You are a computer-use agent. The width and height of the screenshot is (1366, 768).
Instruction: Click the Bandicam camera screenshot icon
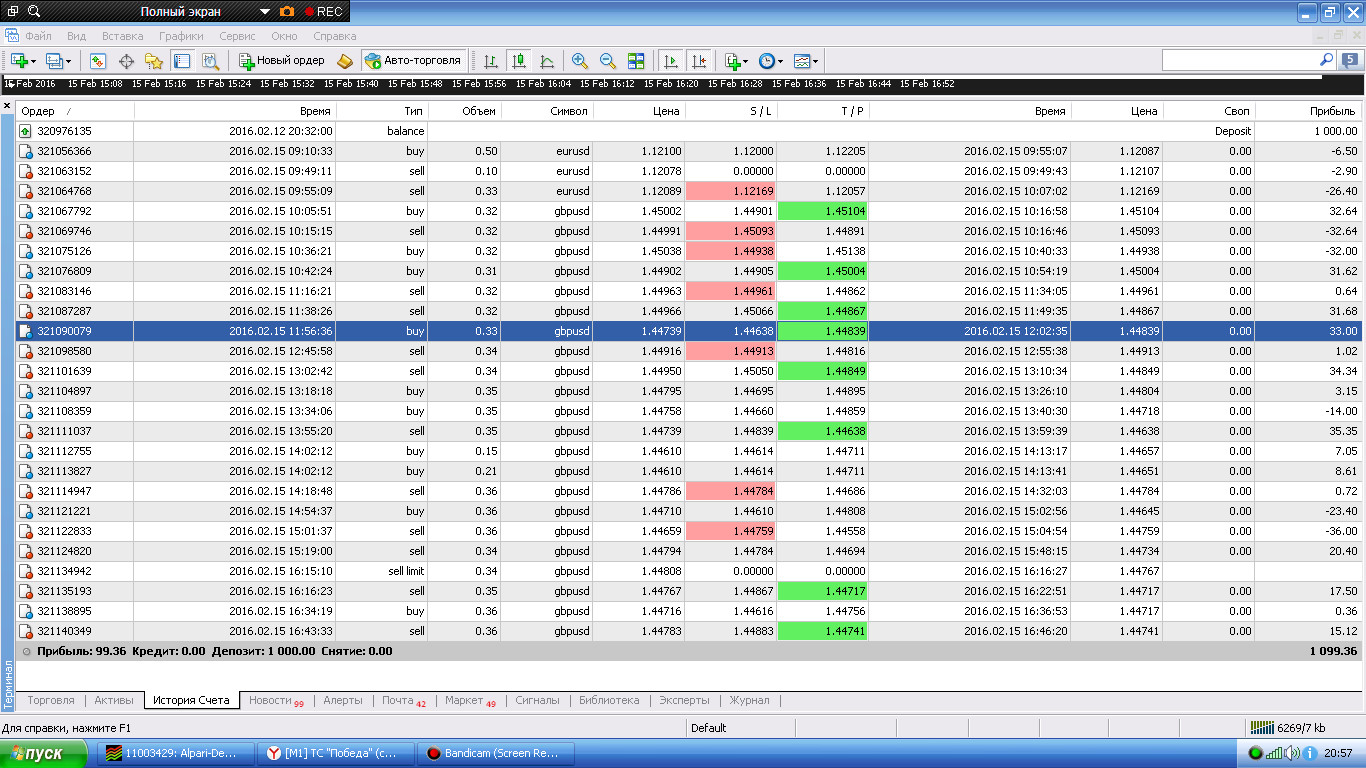coord(287,12)
